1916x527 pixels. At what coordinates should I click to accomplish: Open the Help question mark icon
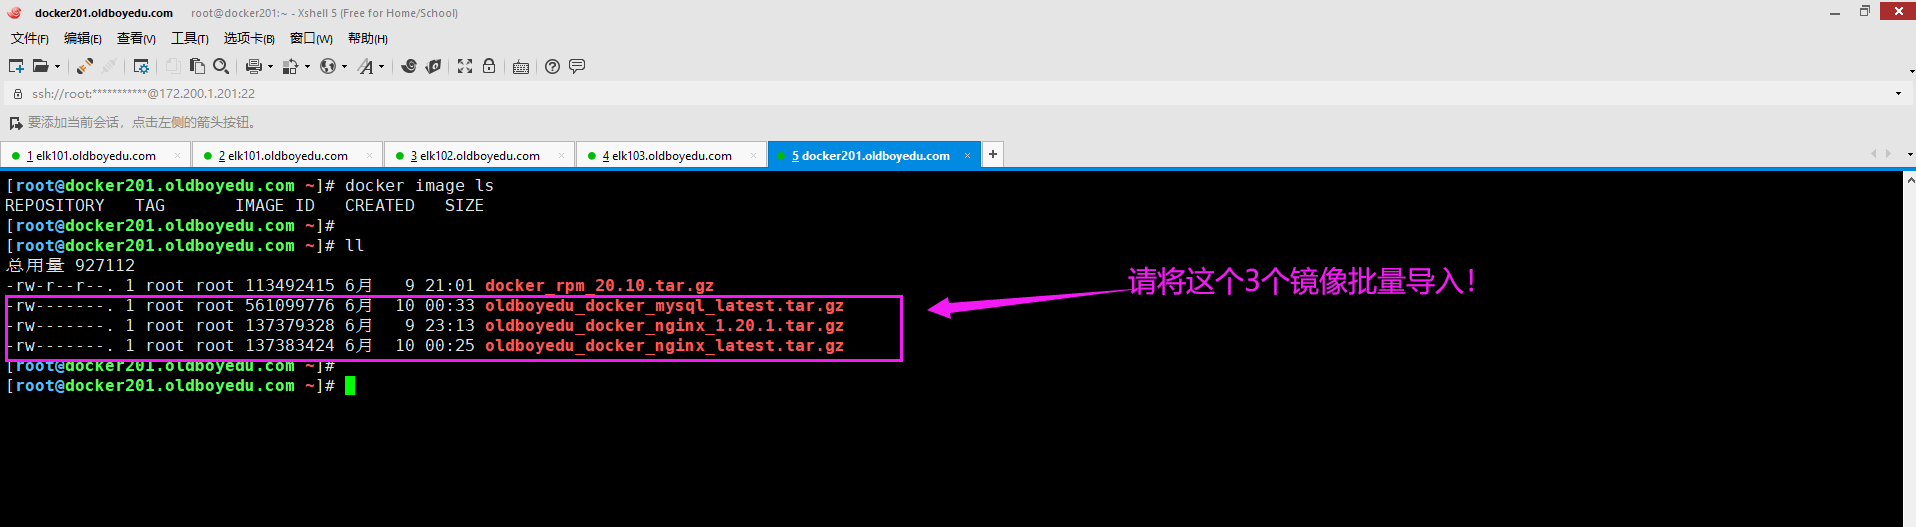[552, 66]
